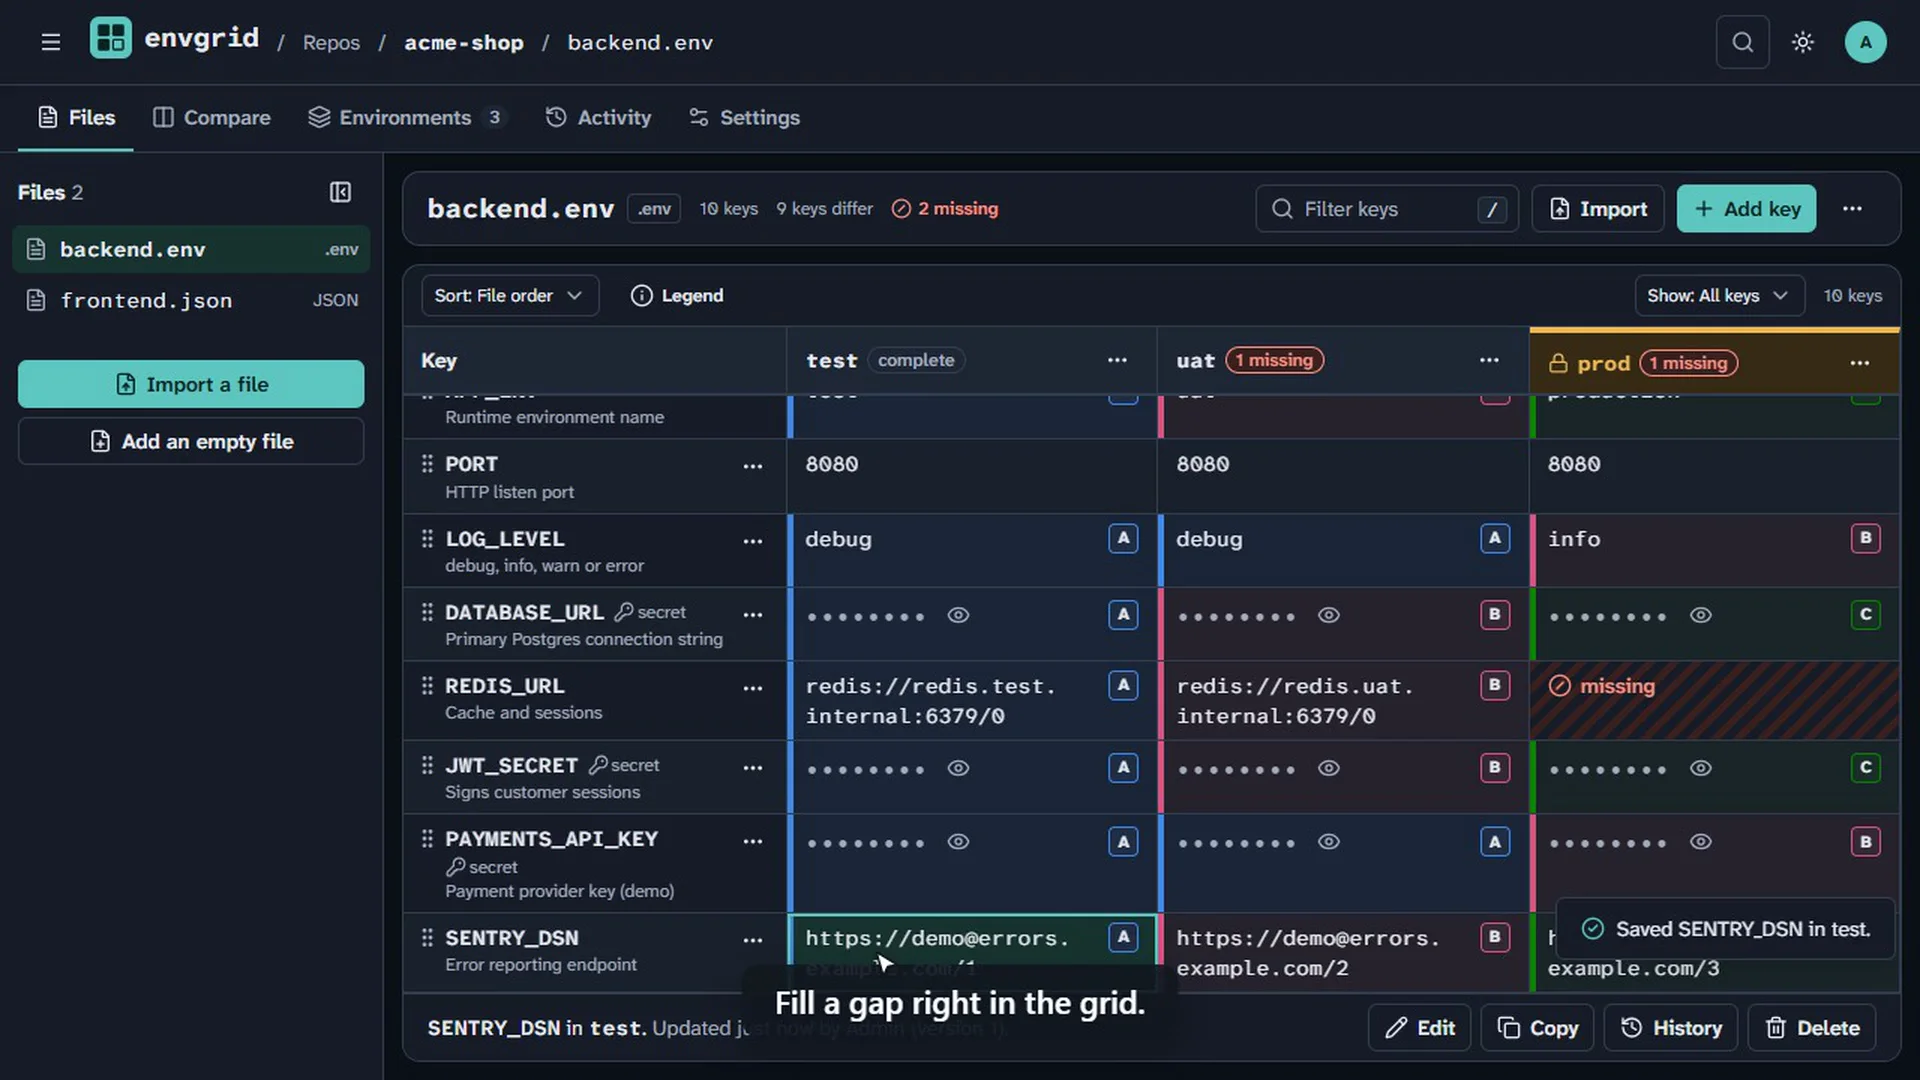Grab the drag handle for JWT_SECRET row
The height and width of the screenshot is (1080, 1920).
coord(427,765)
